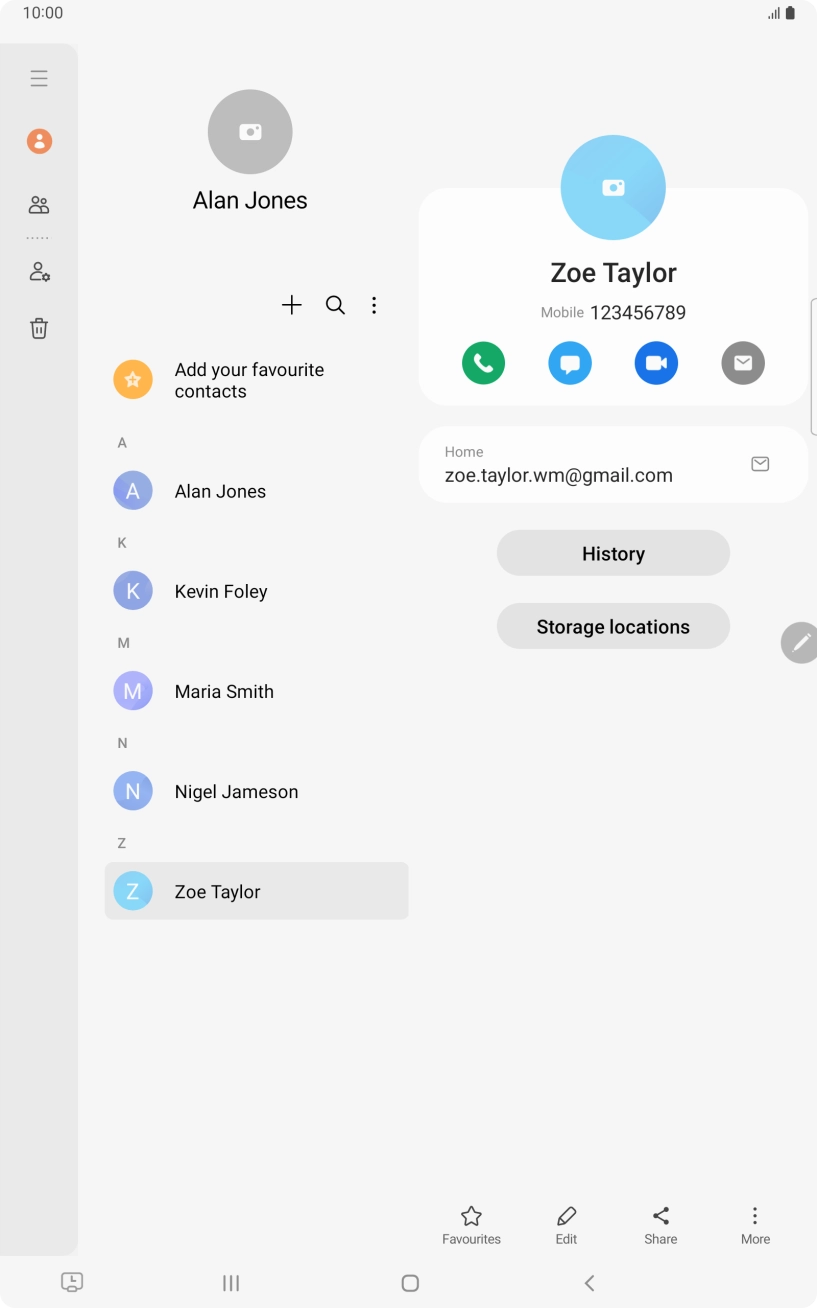
Task: Open the History button
Action: [x=613, y=553]
